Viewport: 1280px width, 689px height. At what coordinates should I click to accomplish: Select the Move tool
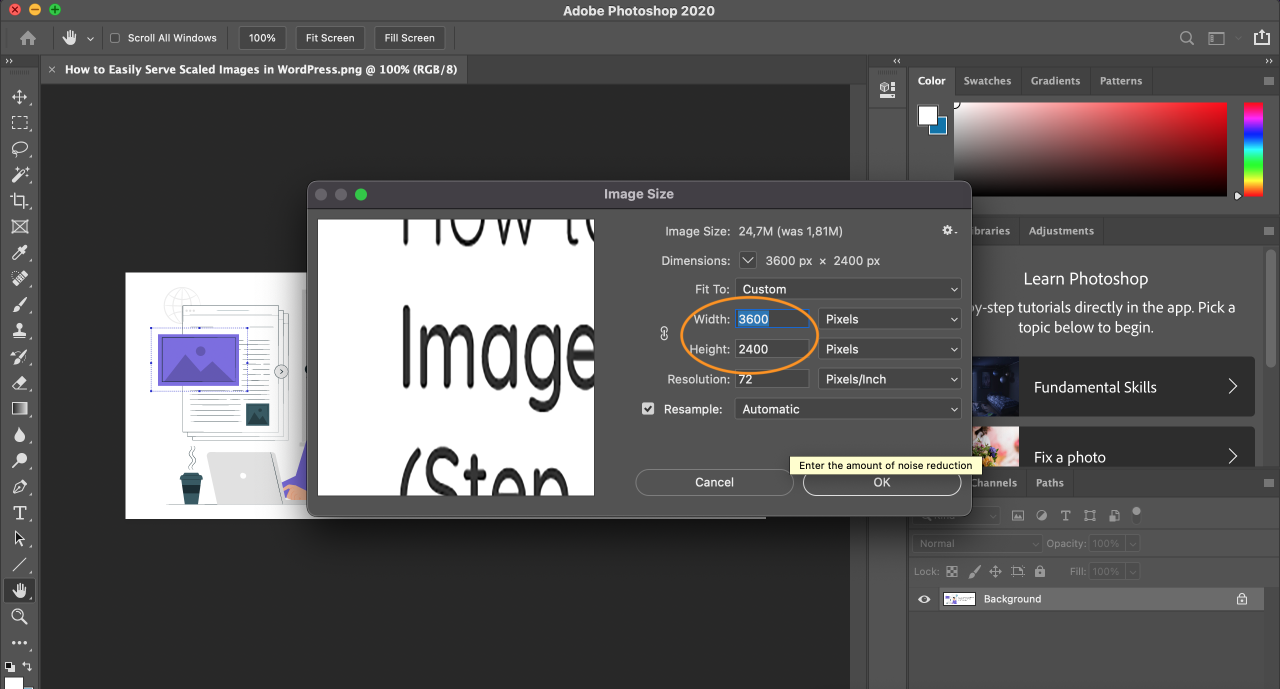point(20,97)
